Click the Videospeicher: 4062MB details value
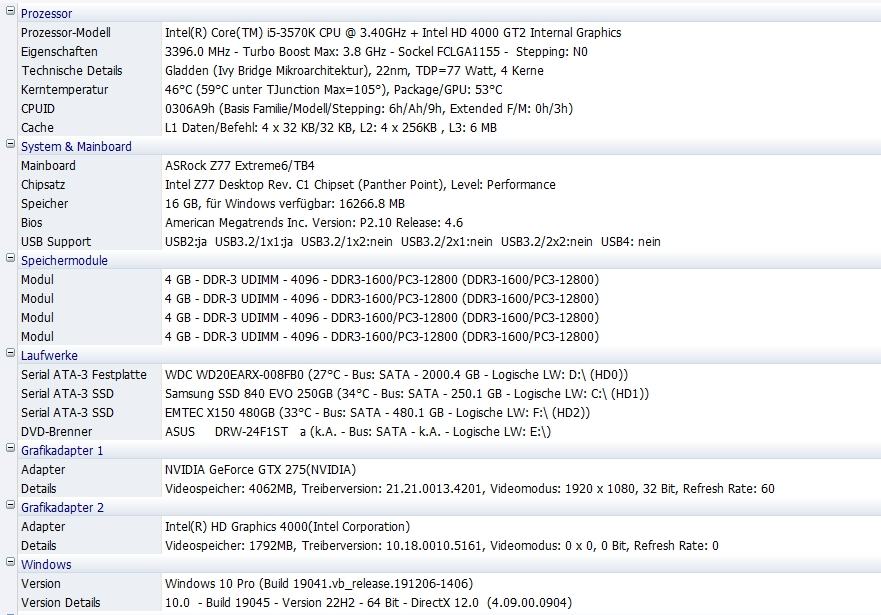The height and width of the screenshot is (615, 881). point(470,489)
